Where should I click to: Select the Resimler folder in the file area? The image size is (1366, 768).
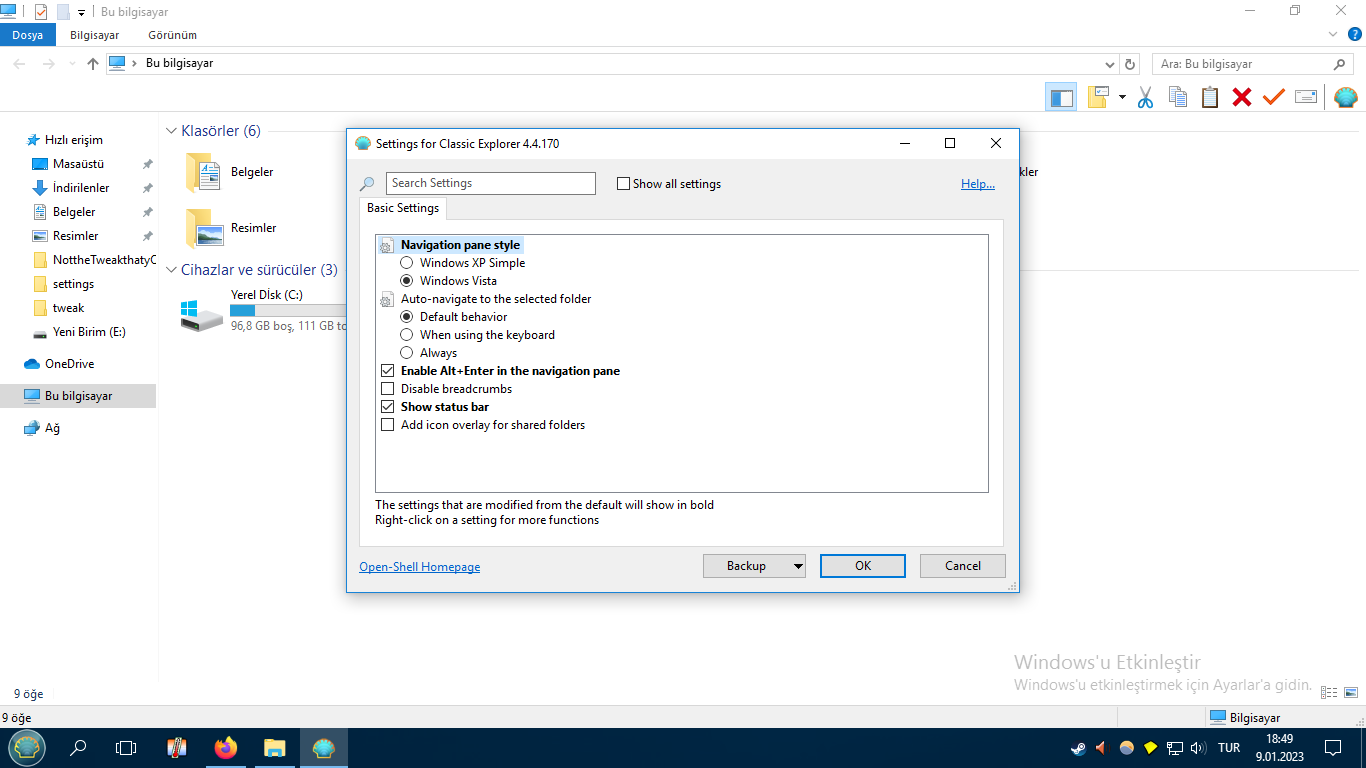pyautogui.click(x=232, y=228)
